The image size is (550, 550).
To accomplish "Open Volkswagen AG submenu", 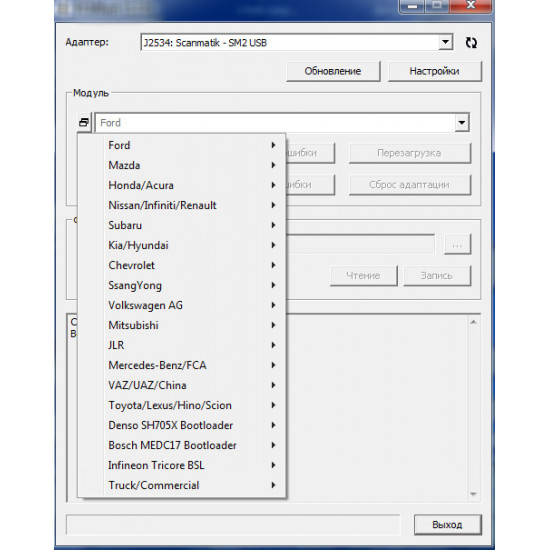I will pos(181,305).
